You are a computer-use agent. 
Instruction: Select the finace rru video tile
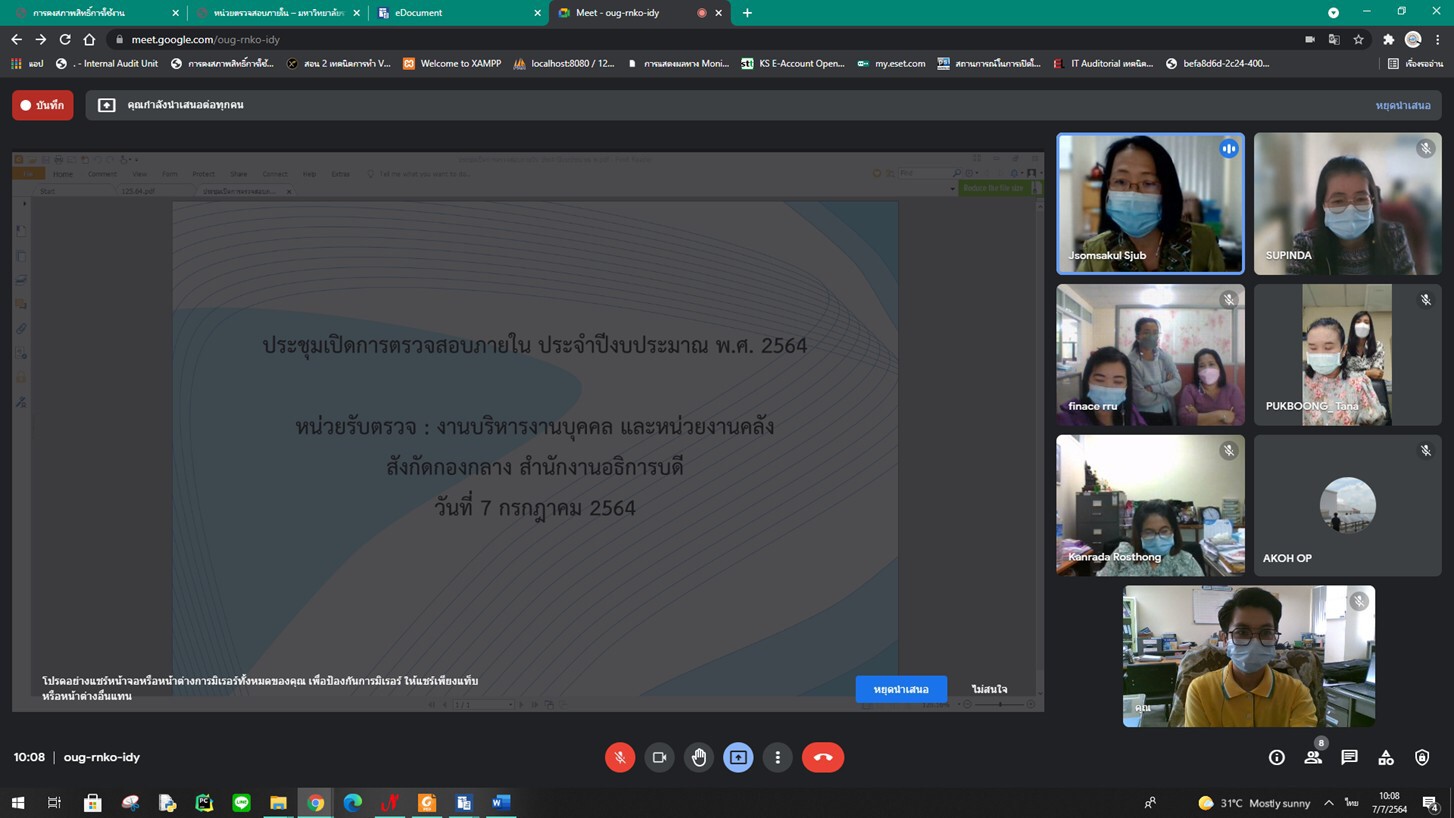pos(1150,355)
